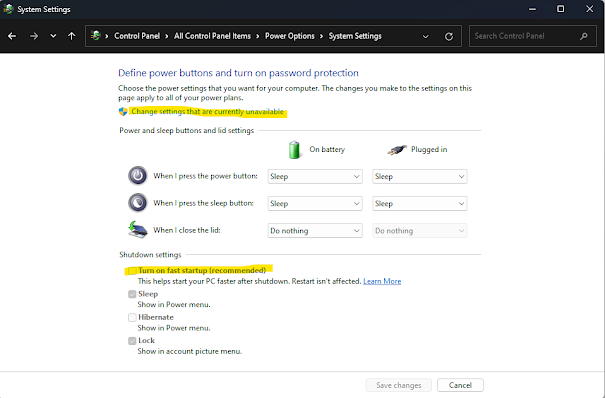605x398 pixels.
Task: Open All Control Panel Items breadcrumb
Action: click(x=212, y=36)
